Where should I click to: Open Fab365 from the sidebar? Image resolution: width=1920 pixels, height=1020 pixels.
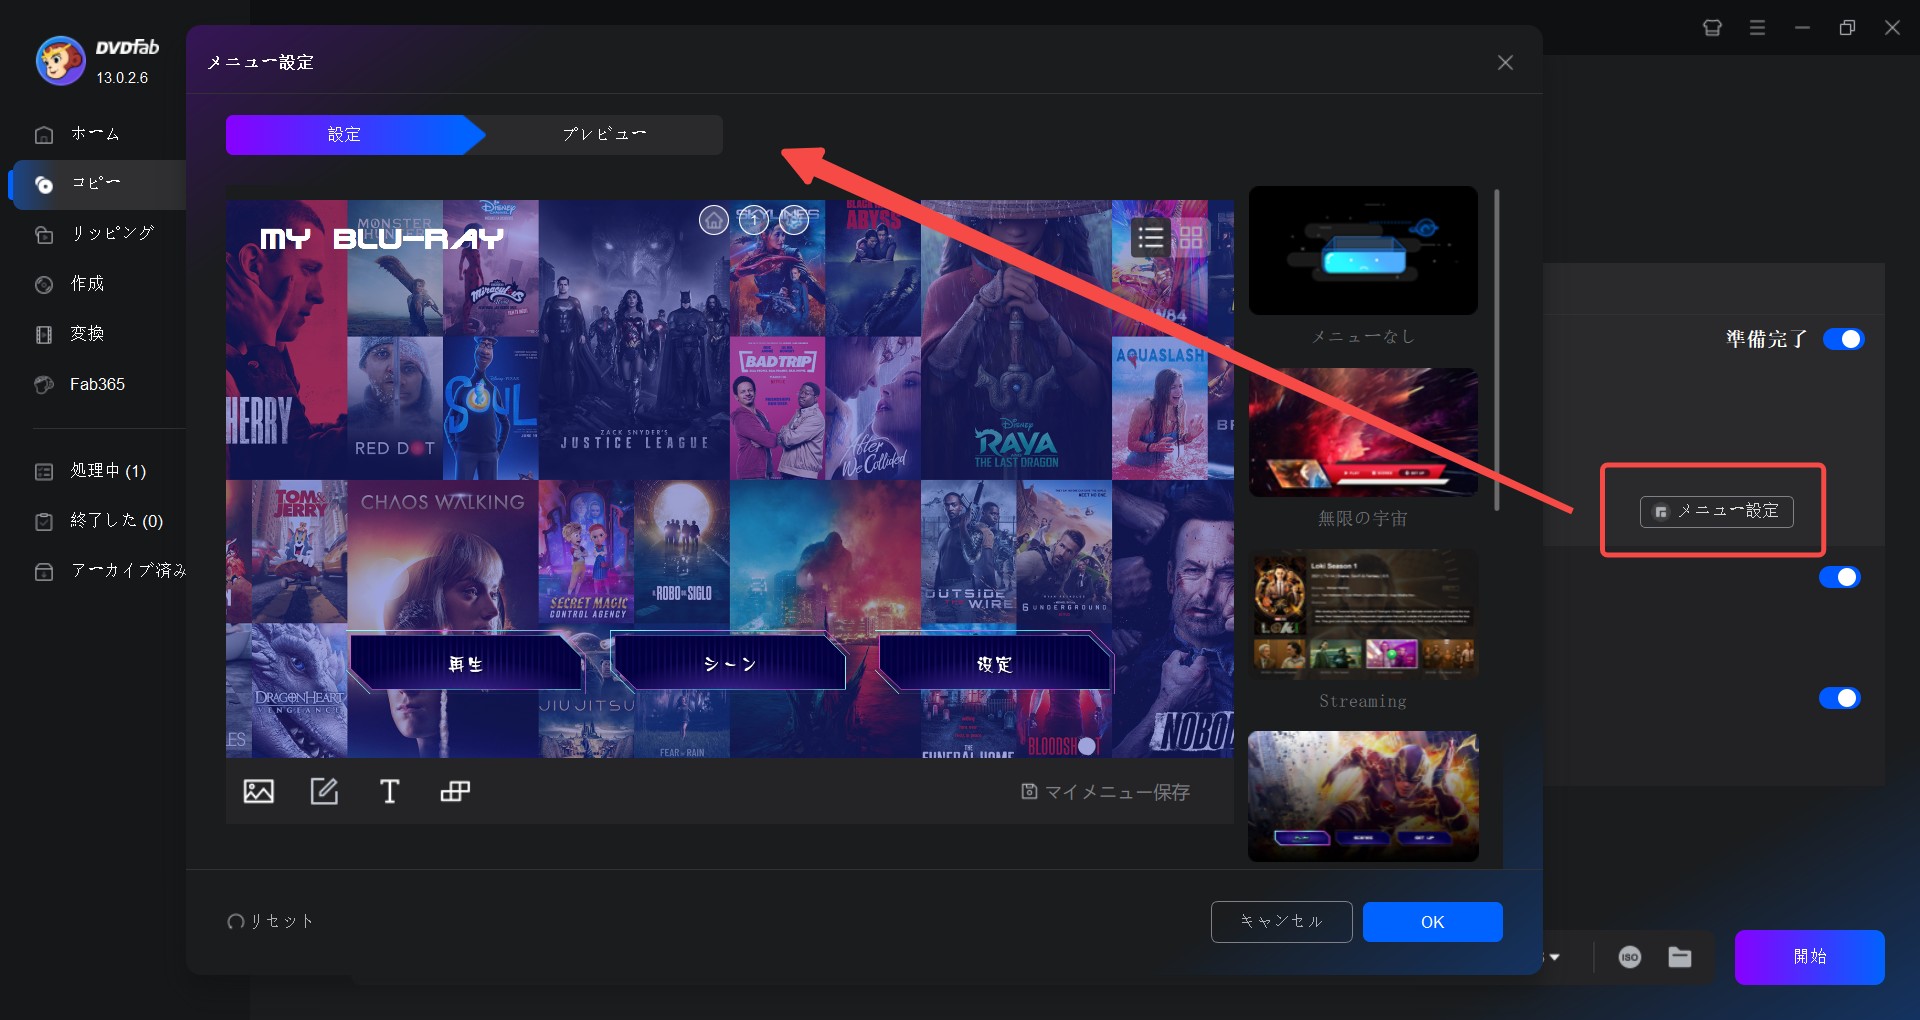click(x=95, y=384)
